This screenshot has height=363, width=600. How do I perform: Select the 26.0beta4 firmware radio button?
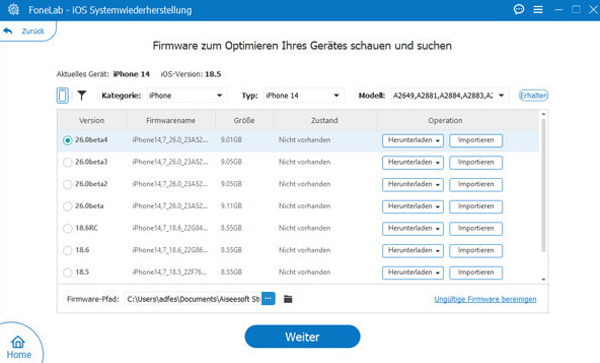point(67,140)
